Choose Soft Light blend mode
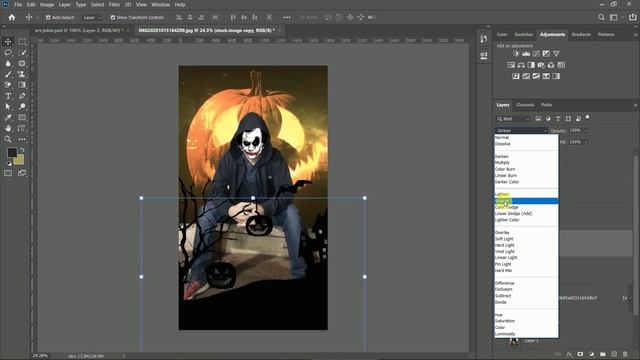Screen dimensions: 640x360 click(x=526, y=239)
